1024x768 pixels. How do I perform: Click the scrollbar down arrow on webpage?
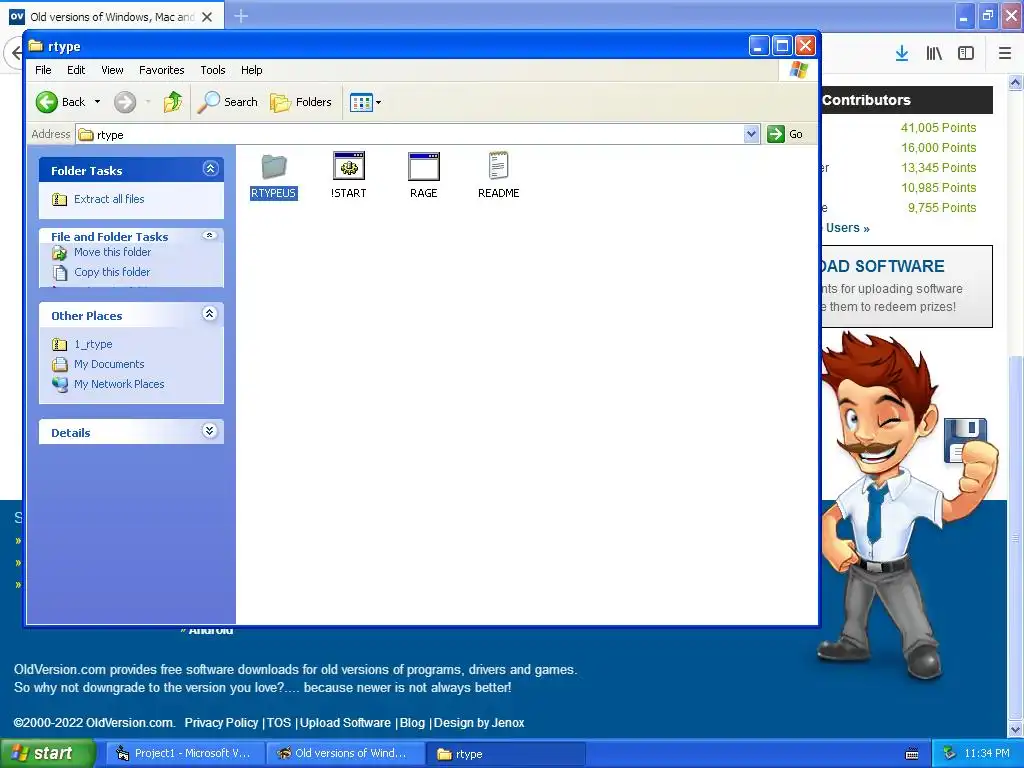(x=1016, y=730)
